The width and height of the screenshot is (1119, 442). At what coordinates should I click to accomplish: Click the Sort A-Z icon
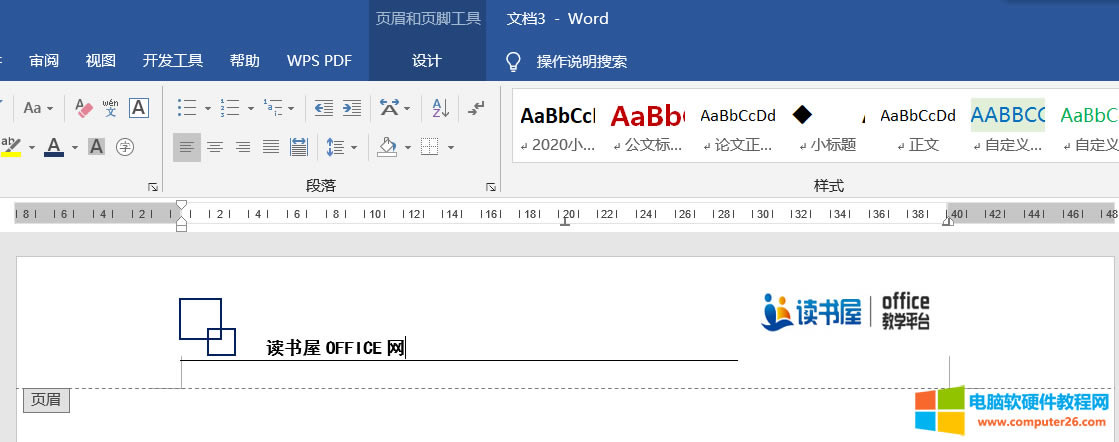tap(440, 108)
